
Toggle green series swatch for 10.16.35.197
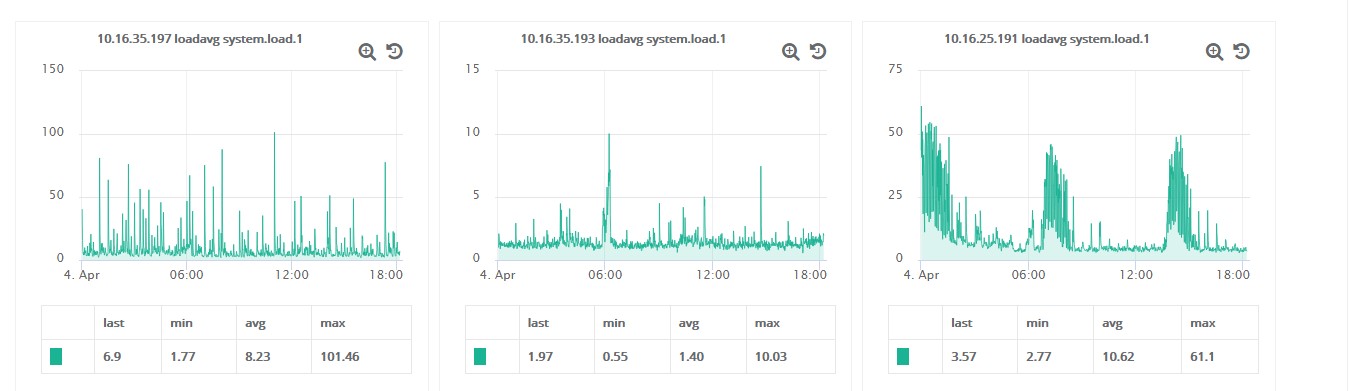click(x=56, y=356)
